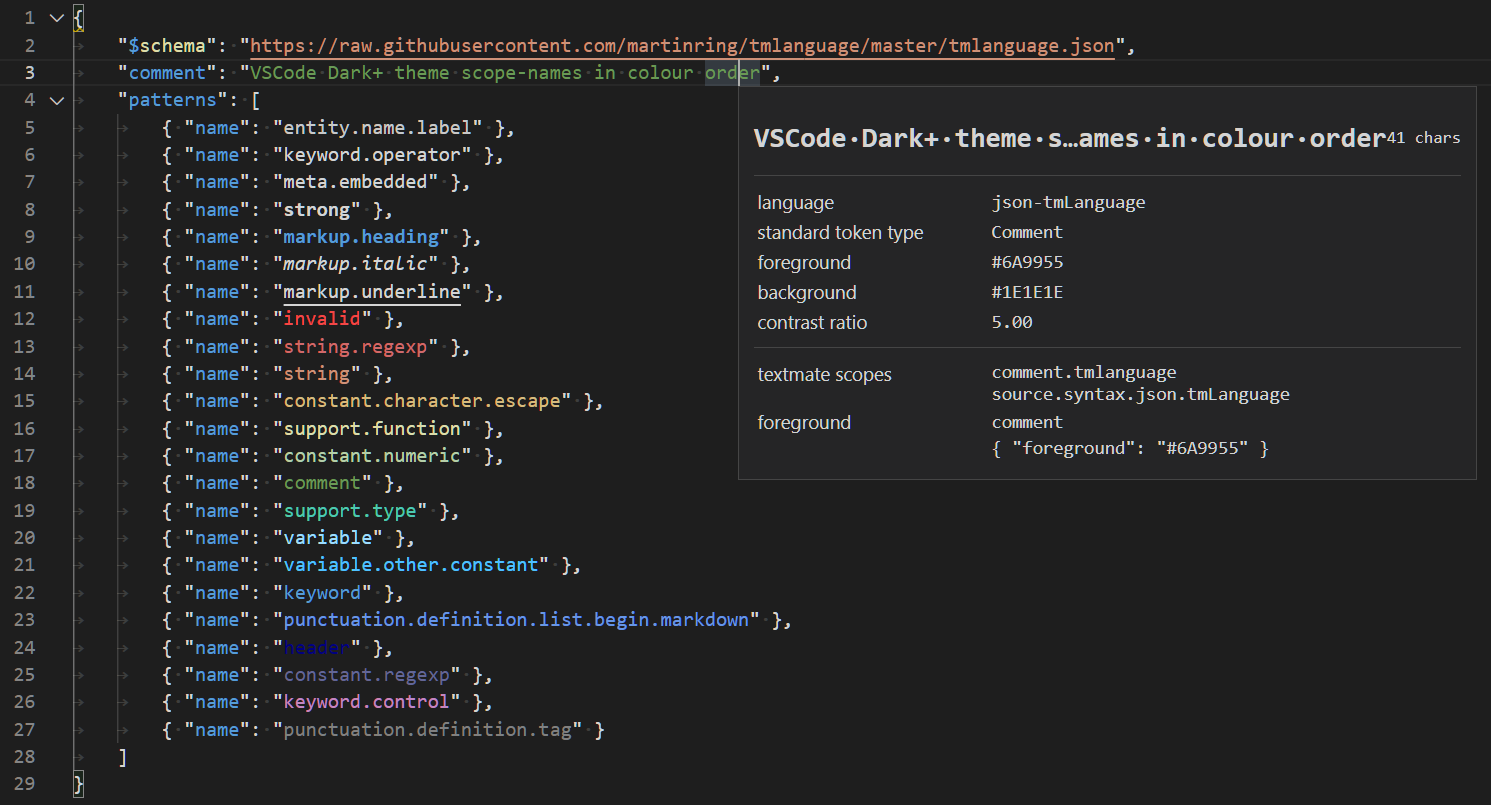Screen dimensions: 1491x805
Task: Click line number 12 in the gutter
Action: [24, 319]
